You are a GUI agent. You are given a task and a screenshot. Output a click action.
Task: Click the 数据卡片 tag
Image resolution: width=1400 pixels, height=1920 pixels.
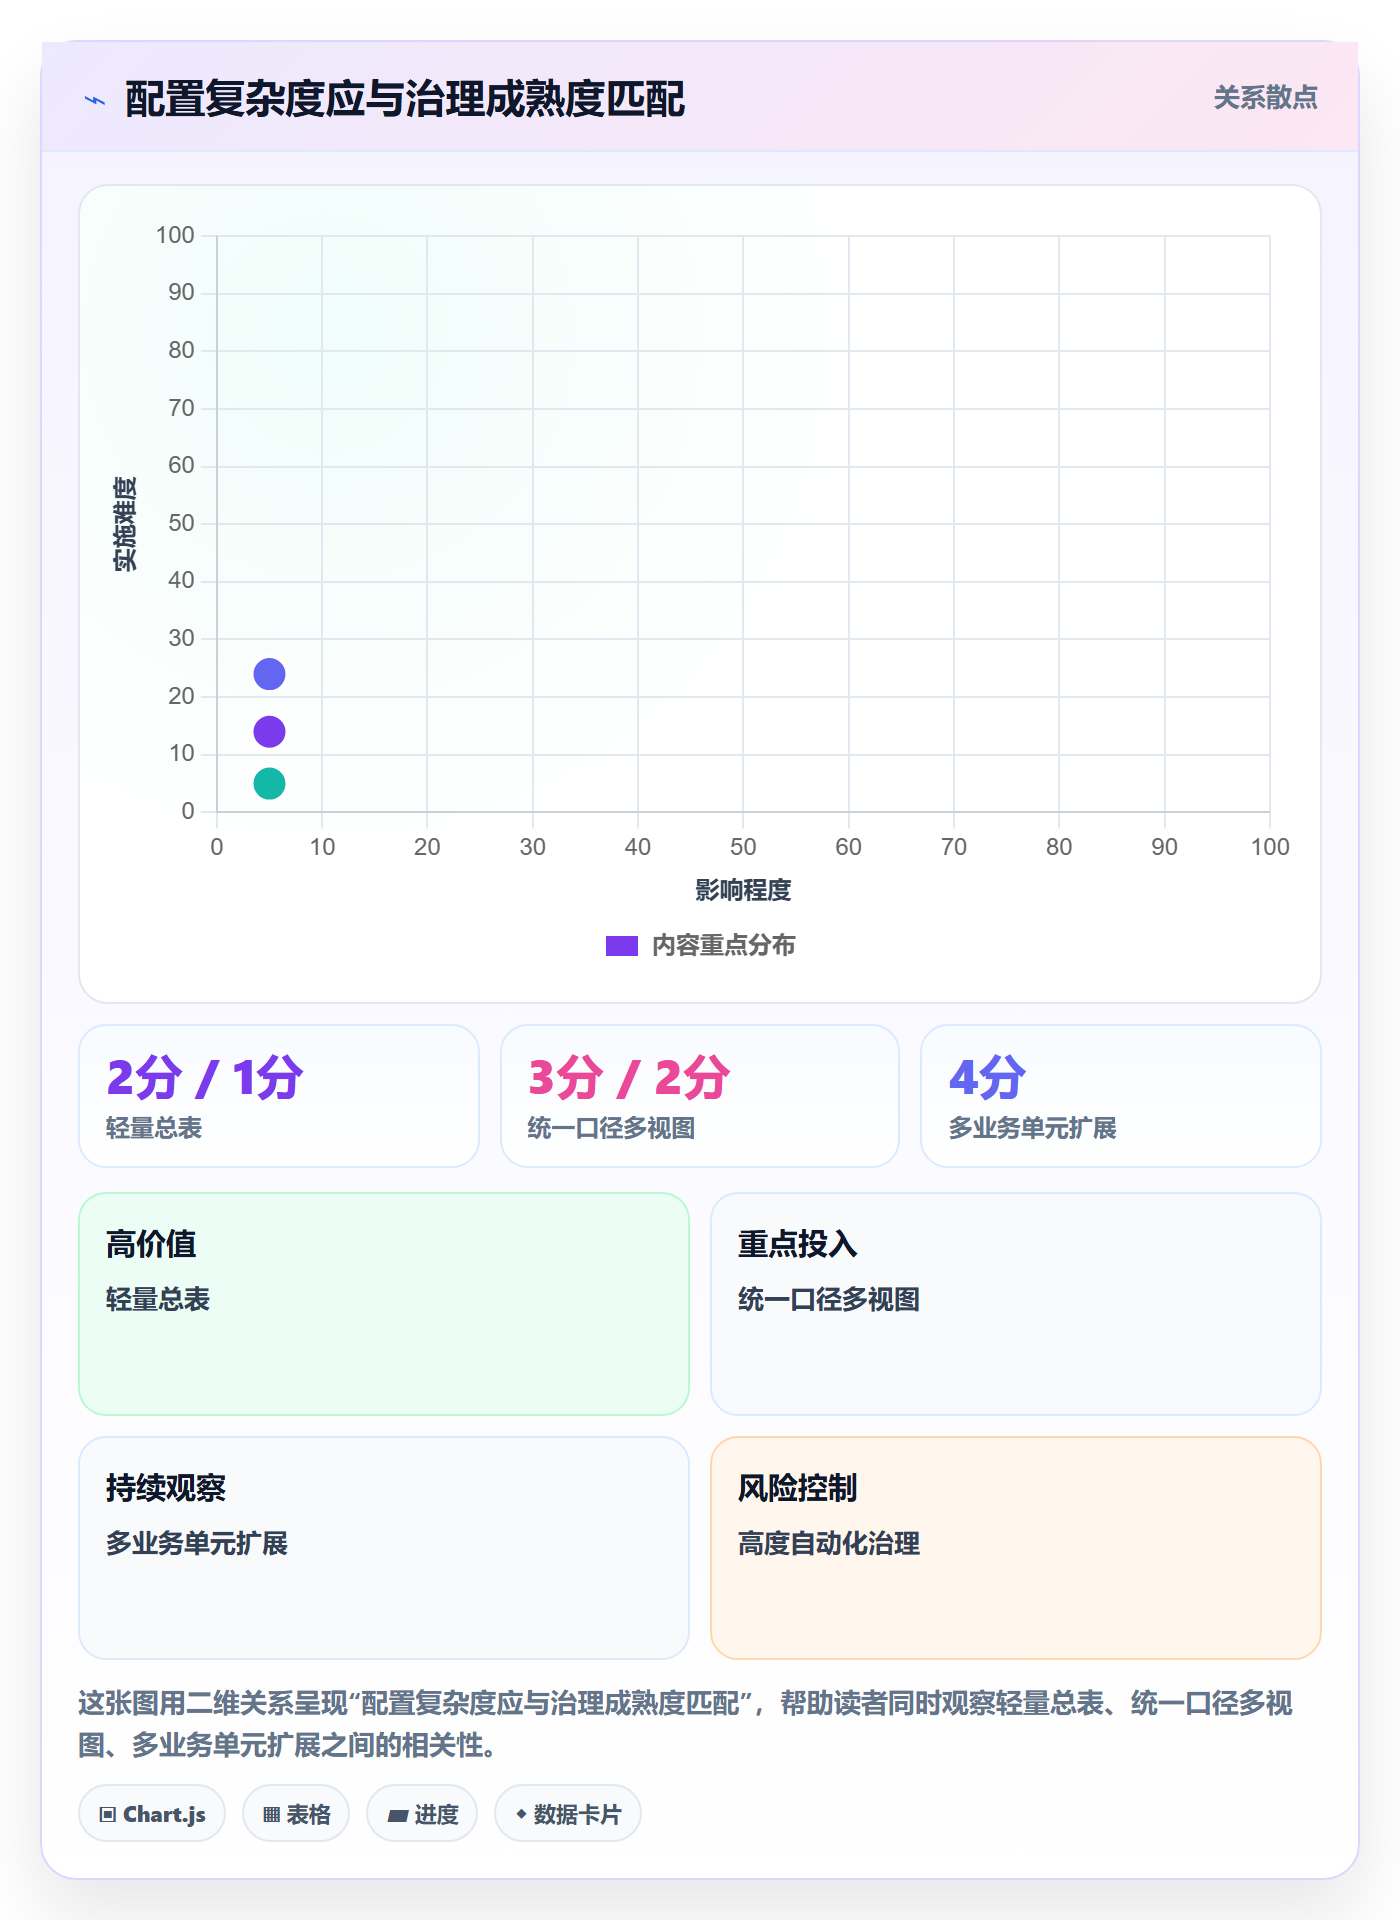(x=568, y=1814)
